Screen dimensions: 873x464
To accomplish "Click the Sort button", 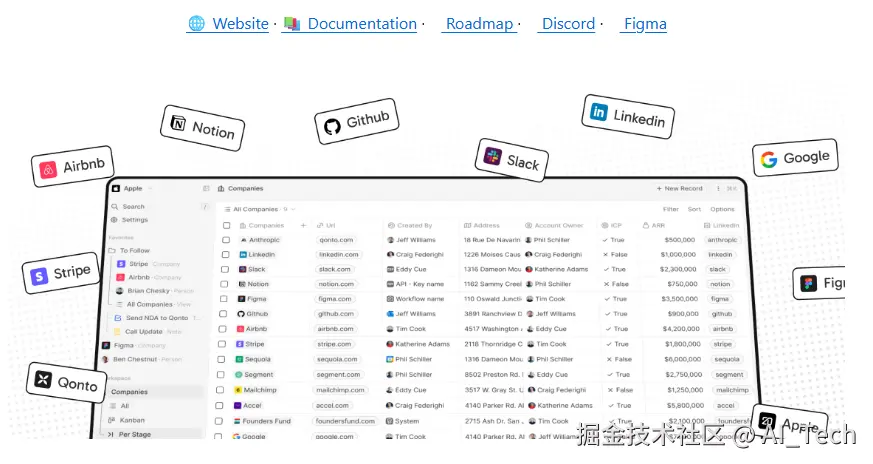I will (694, 209).
